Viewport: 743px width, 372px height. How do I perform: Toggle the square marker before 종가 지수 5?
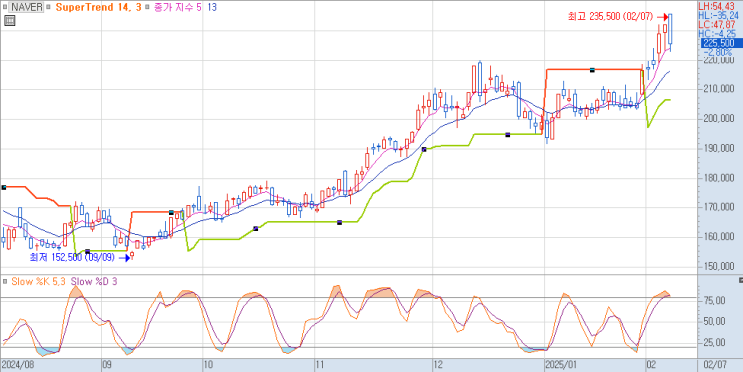coord(148,7)
